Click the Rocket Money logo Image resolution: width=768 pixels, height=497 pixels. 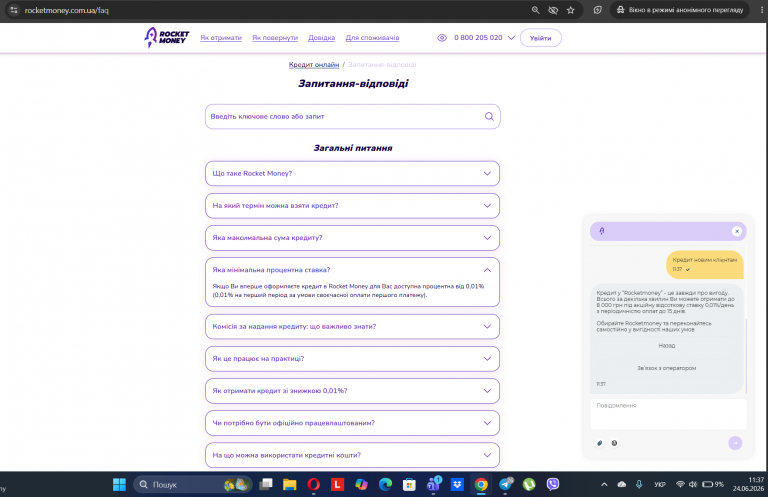(x=167, y=38)
